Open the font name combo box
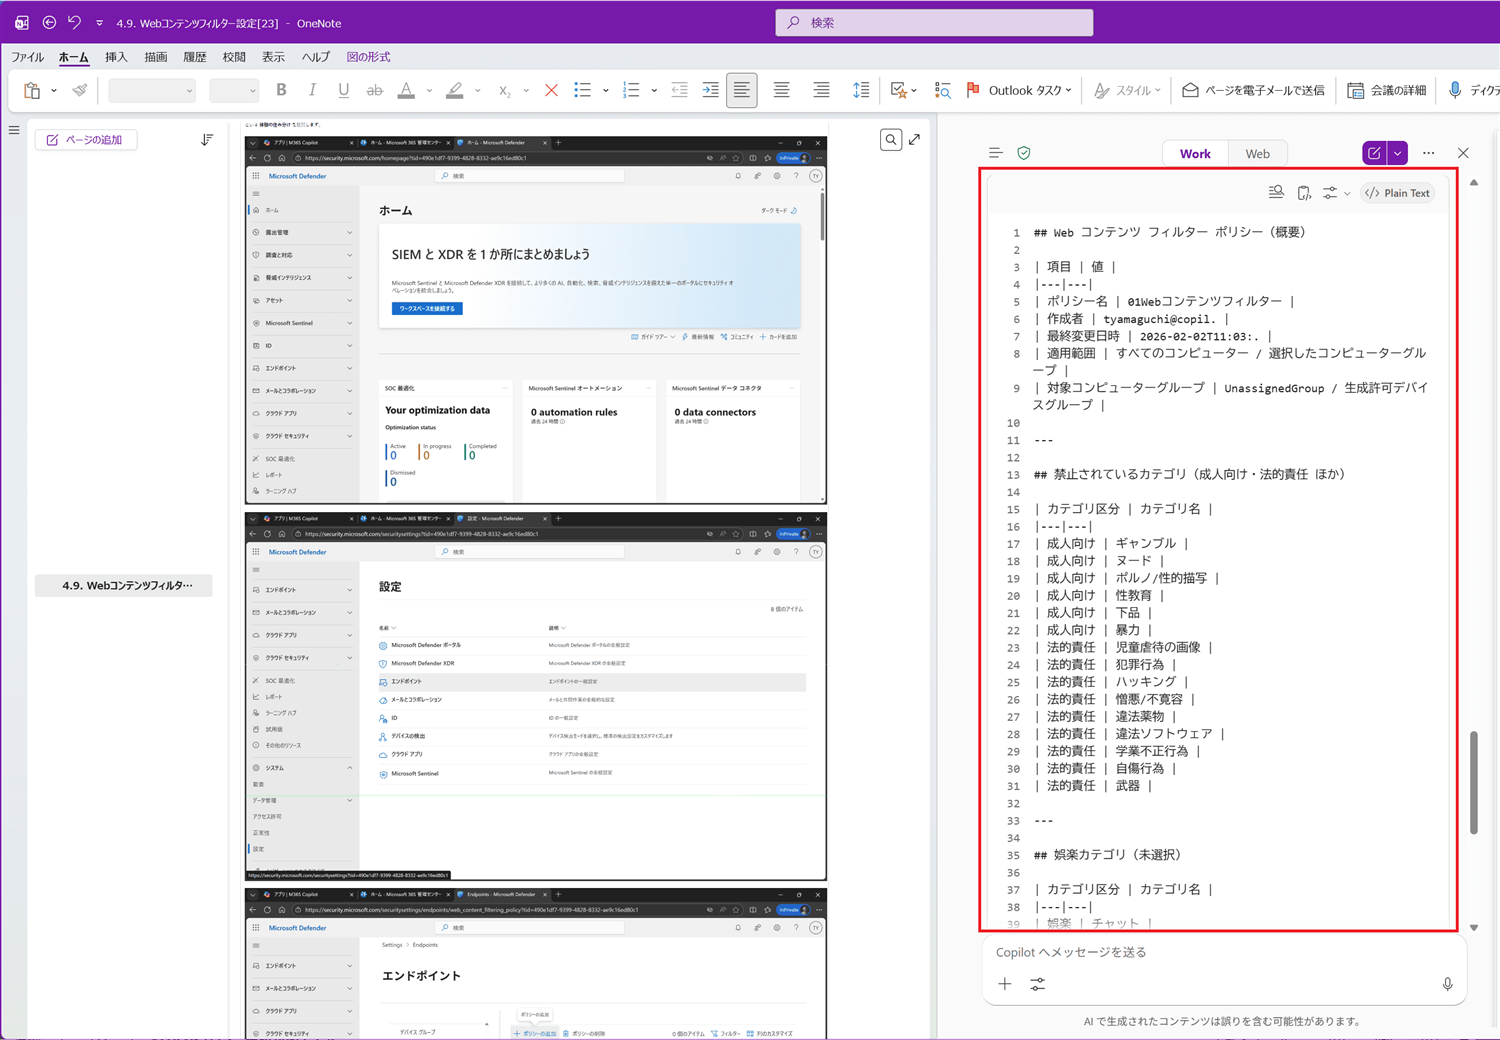This screenshot has width=1500, height=1040. click(x=152, y=90)
